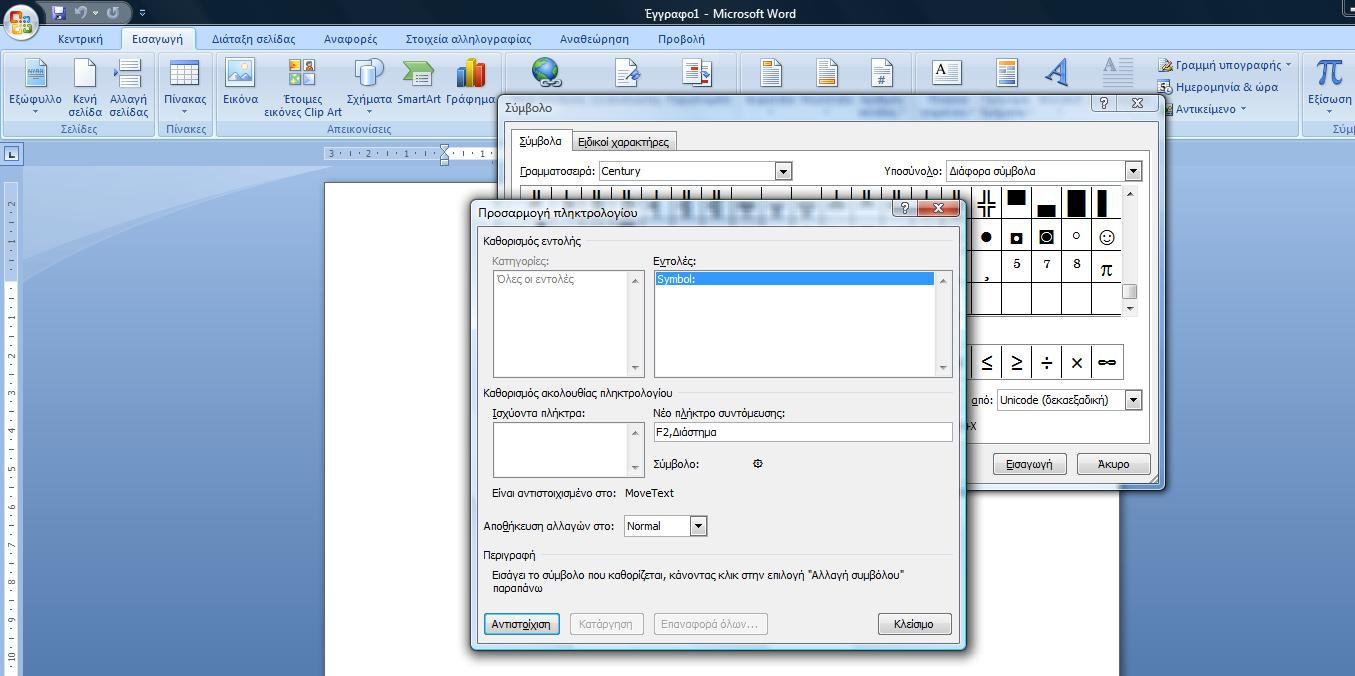Insert a blank page (Κενή σελίδα)

pos(85,87)
